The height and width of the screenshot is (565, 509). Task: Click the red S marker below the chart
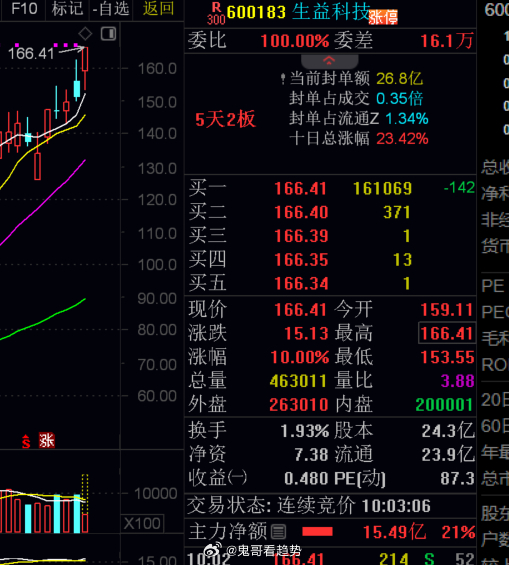click(26, 441)
